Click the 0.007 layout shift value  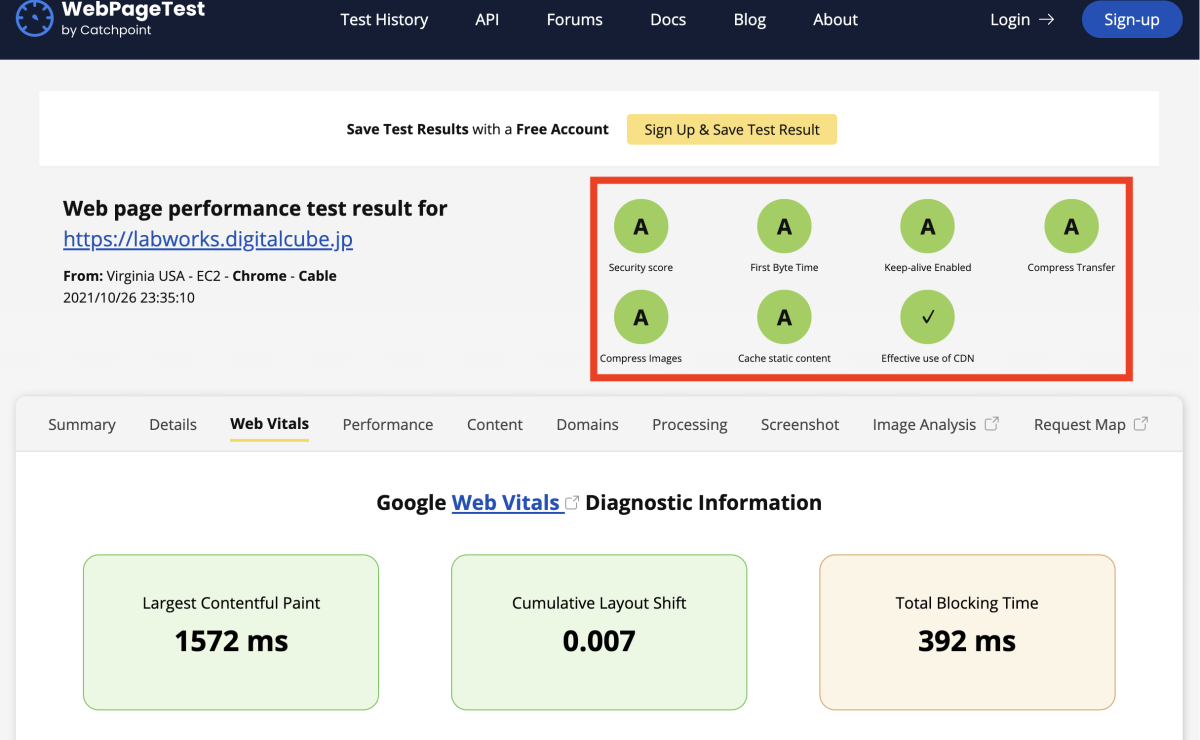pyautogui.click(x=599, y=641)
